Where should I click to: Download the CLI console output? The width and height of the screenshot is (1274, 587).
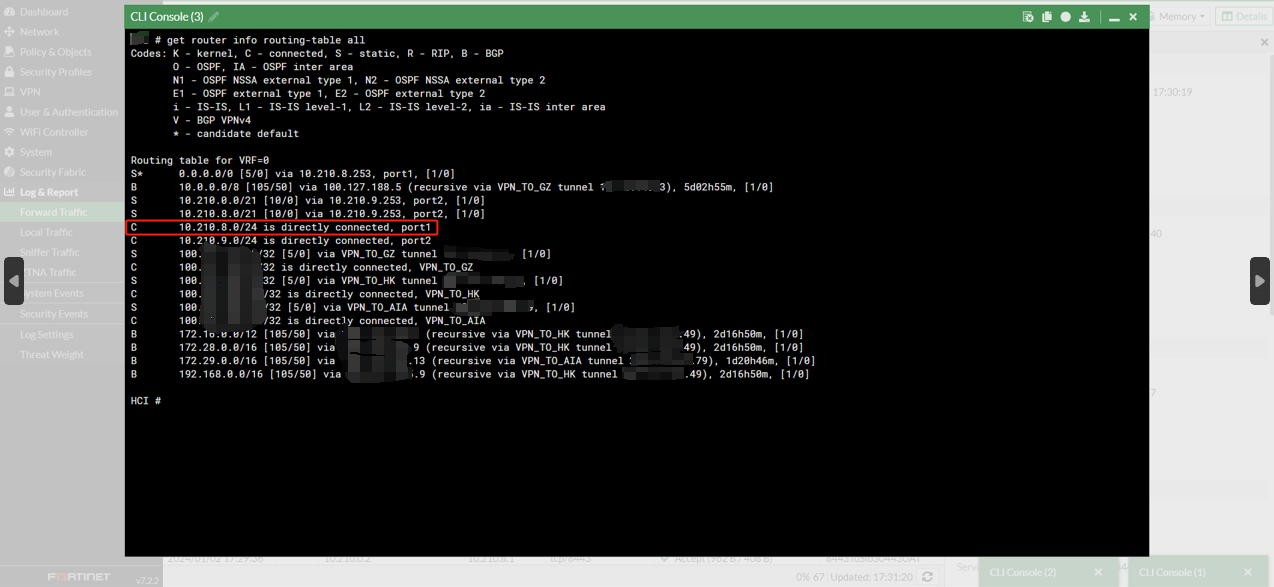click(1084, 17)
